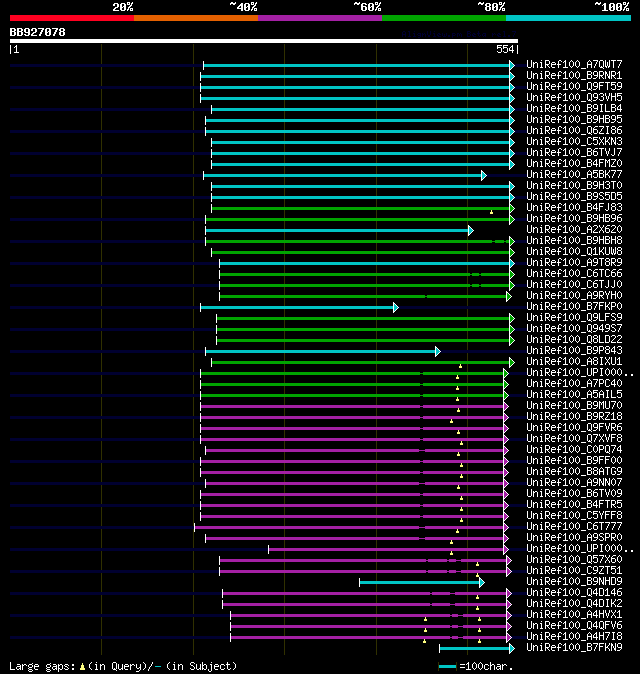This screenshot has width=640, height=674.
Task: Click label UniRef100_A9SPR0
Action: coord(574,538)
